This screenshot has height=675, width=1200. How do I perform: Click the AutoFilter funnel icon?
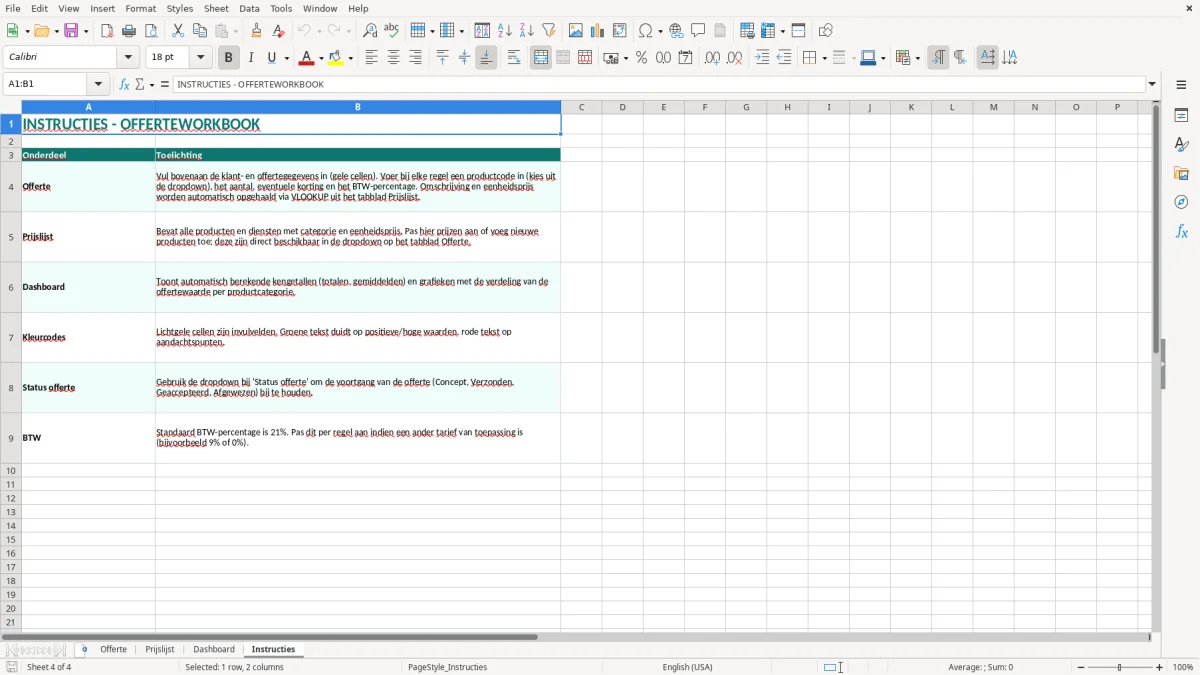549,31
